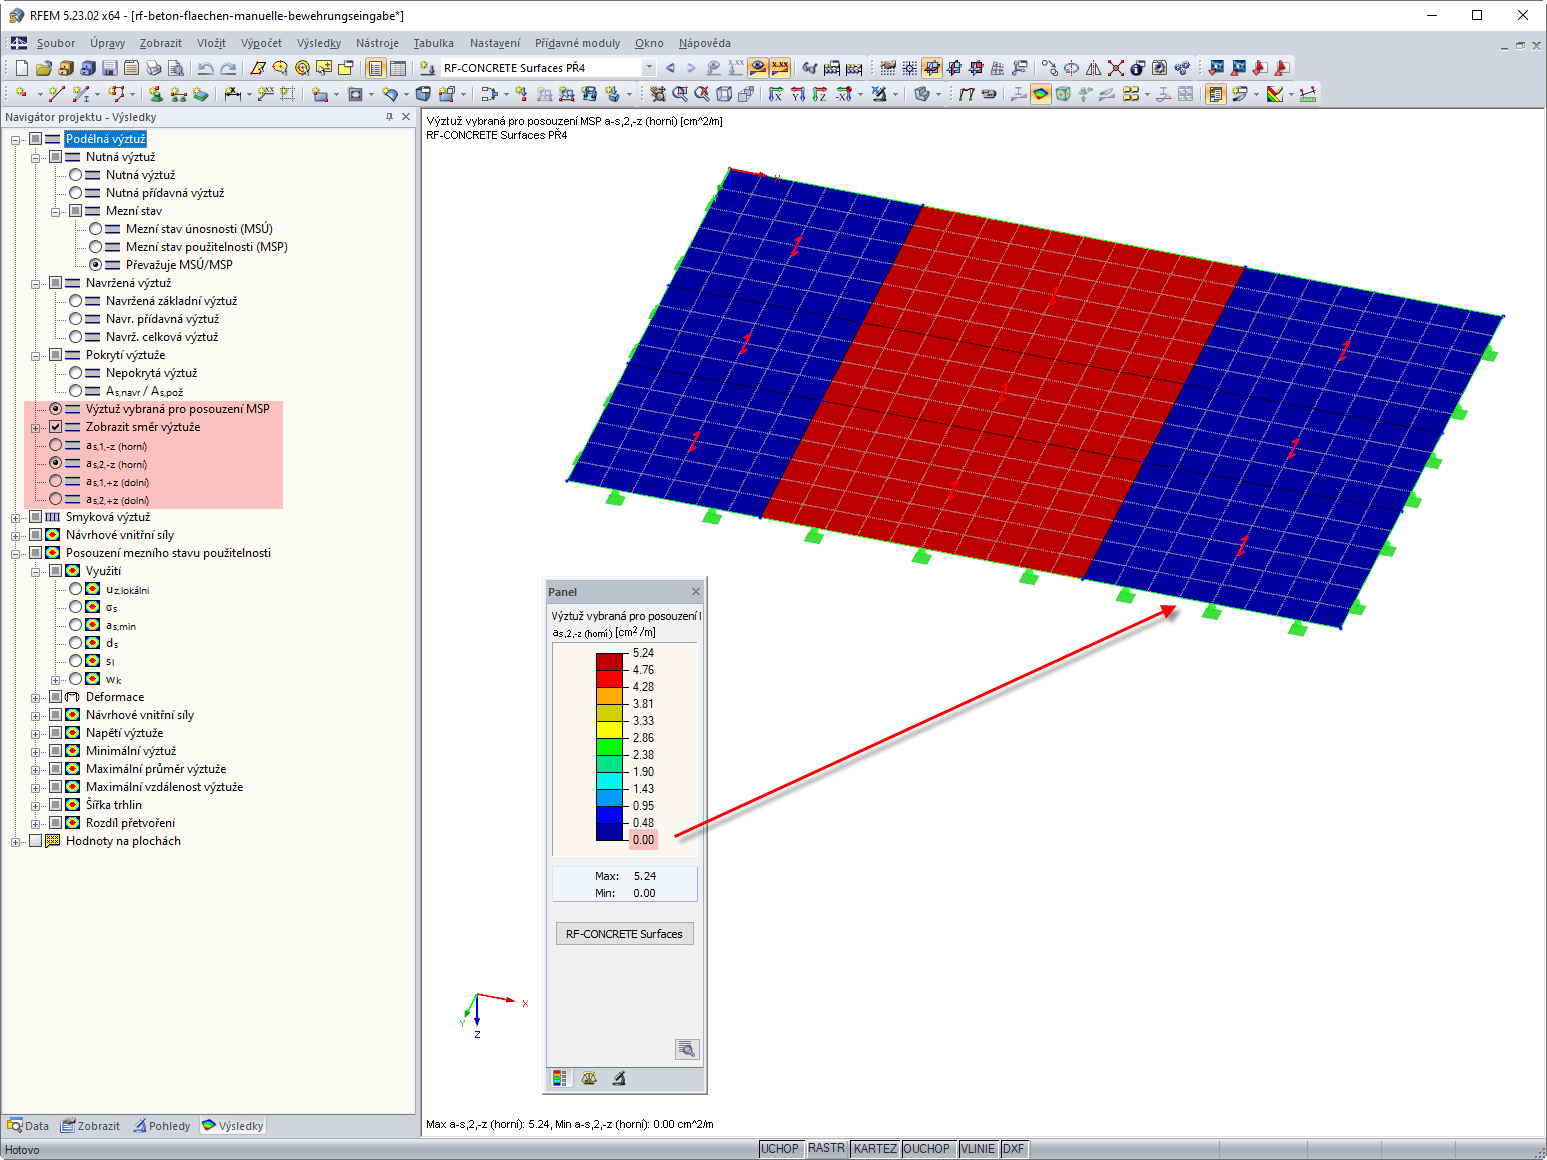Viewport: 1547px width, 1160px height.
Task: Click the dark red 5.24 legend color swatch
Action: (610, 661)
